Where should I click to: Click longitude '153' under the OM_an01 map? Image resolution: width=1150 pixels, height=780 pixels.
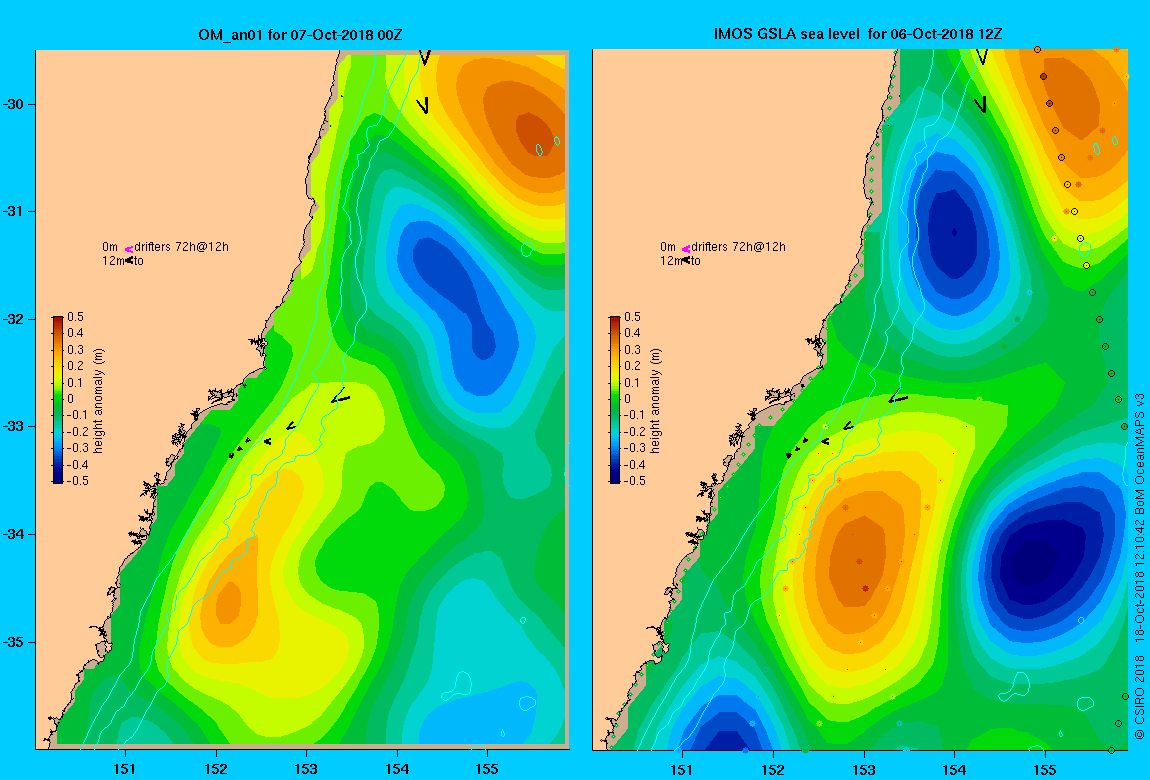coord(306,769)
